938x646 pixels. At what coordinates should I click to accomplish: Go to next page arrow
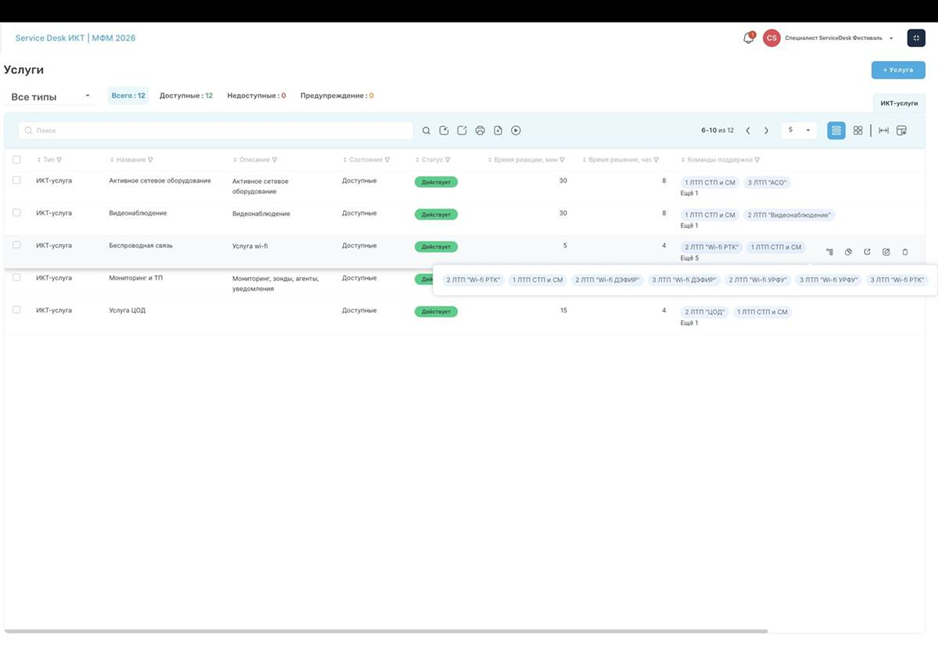pyautogui.click(x=766, y=130)
